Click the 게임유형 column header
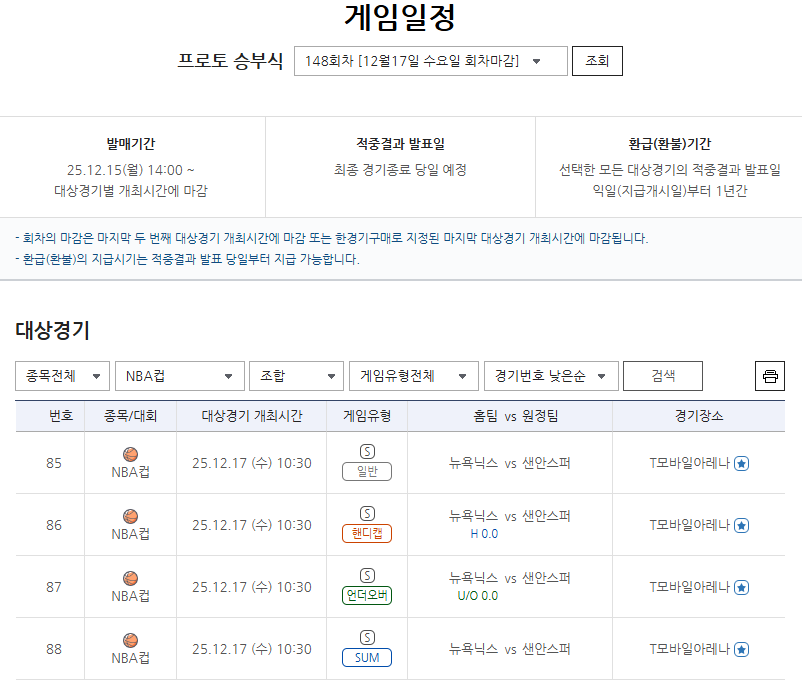802x681 pixels. [366, 416]
